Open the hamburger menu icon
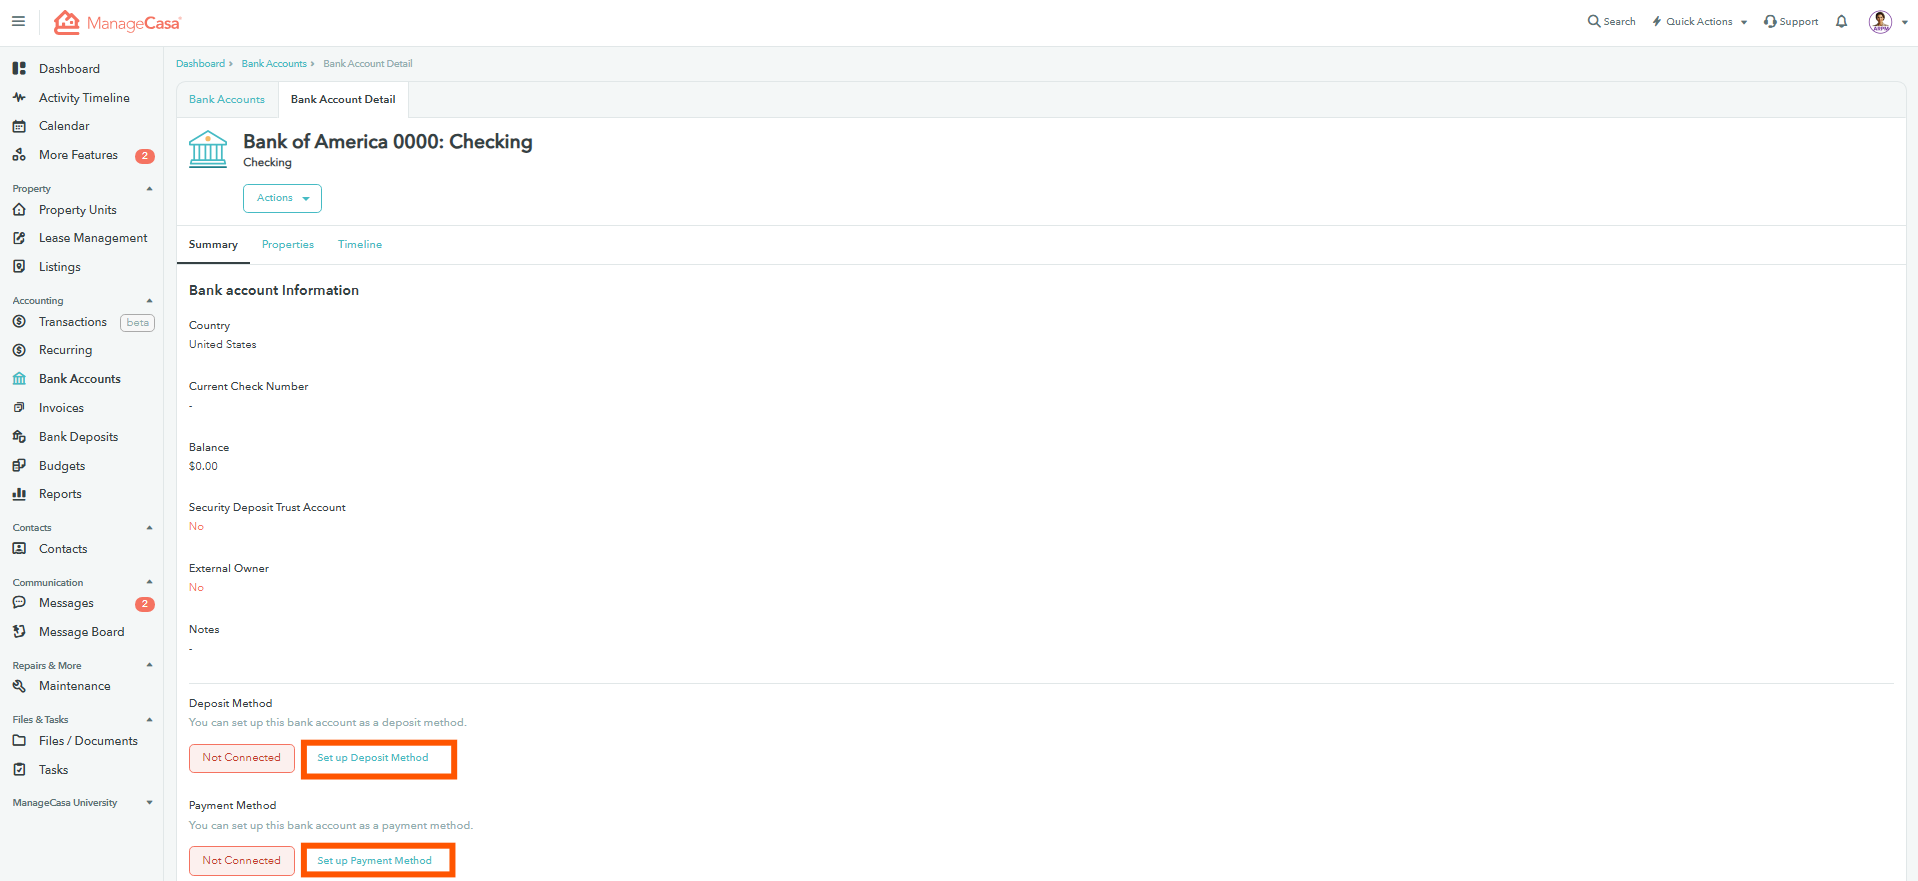 point(18,21)
